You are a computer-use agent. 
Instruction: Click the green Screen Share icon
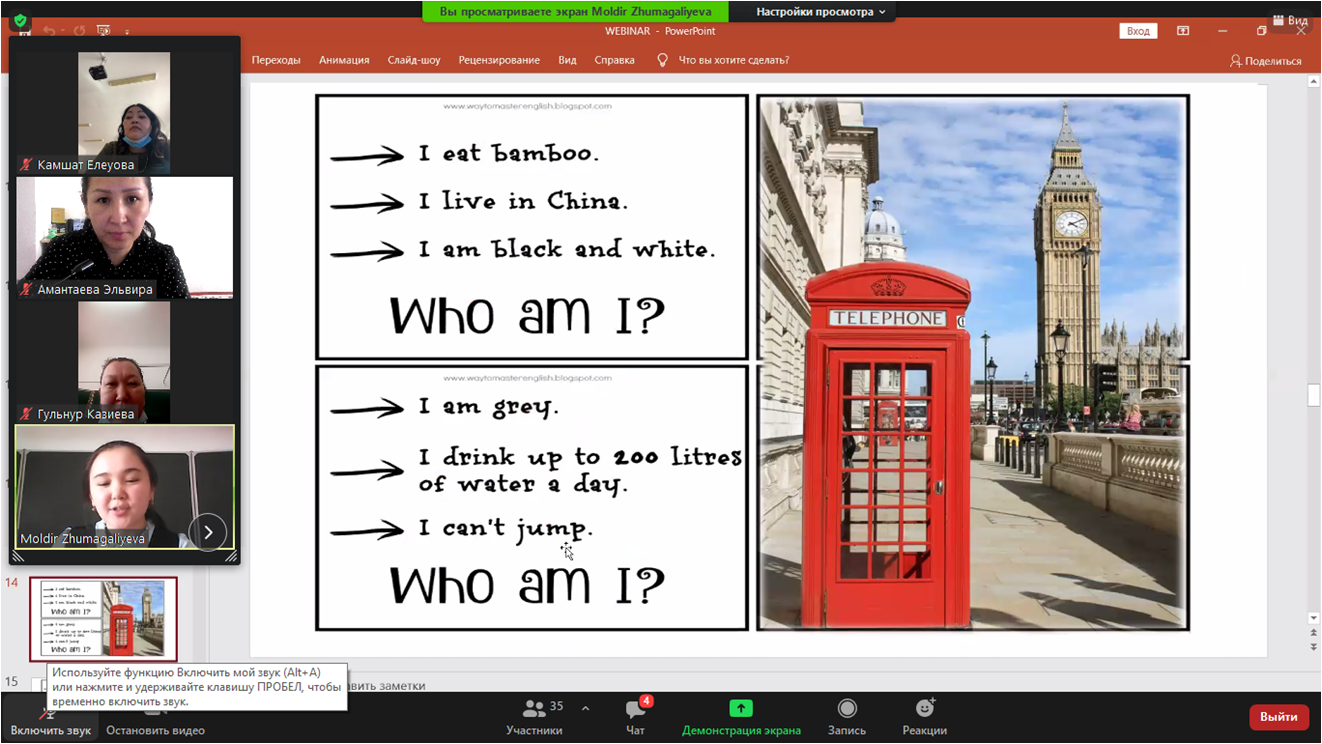click(x=741, y=708)
